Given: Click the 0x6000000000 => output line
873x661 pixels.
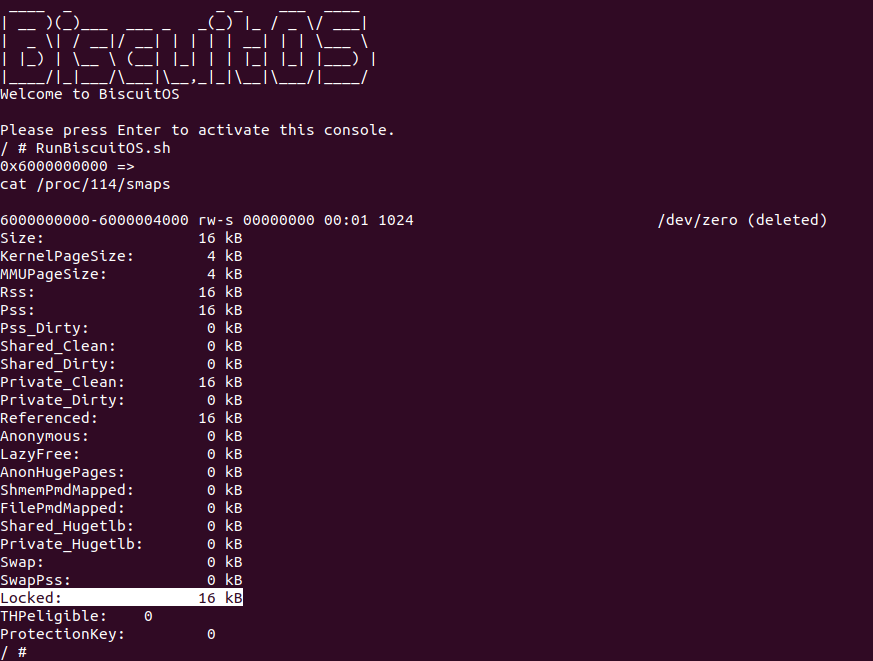Looking at the screenshot, I should (x=67, y=166).
